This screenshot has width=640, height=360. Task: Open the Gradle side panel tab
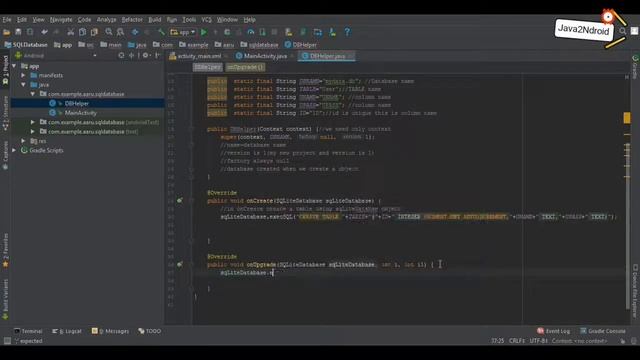pyautogui.click(x=635, y=67)
